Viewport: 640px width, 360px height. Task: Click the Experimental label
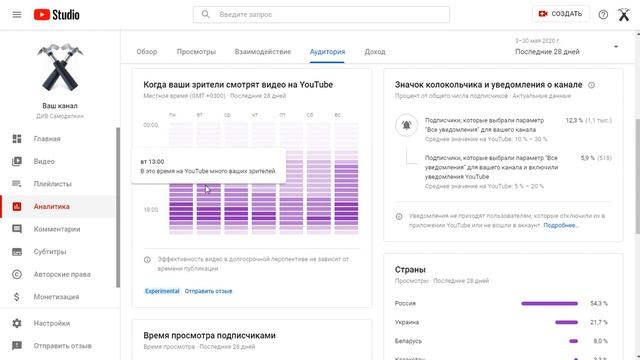click(x=162, y=291)
